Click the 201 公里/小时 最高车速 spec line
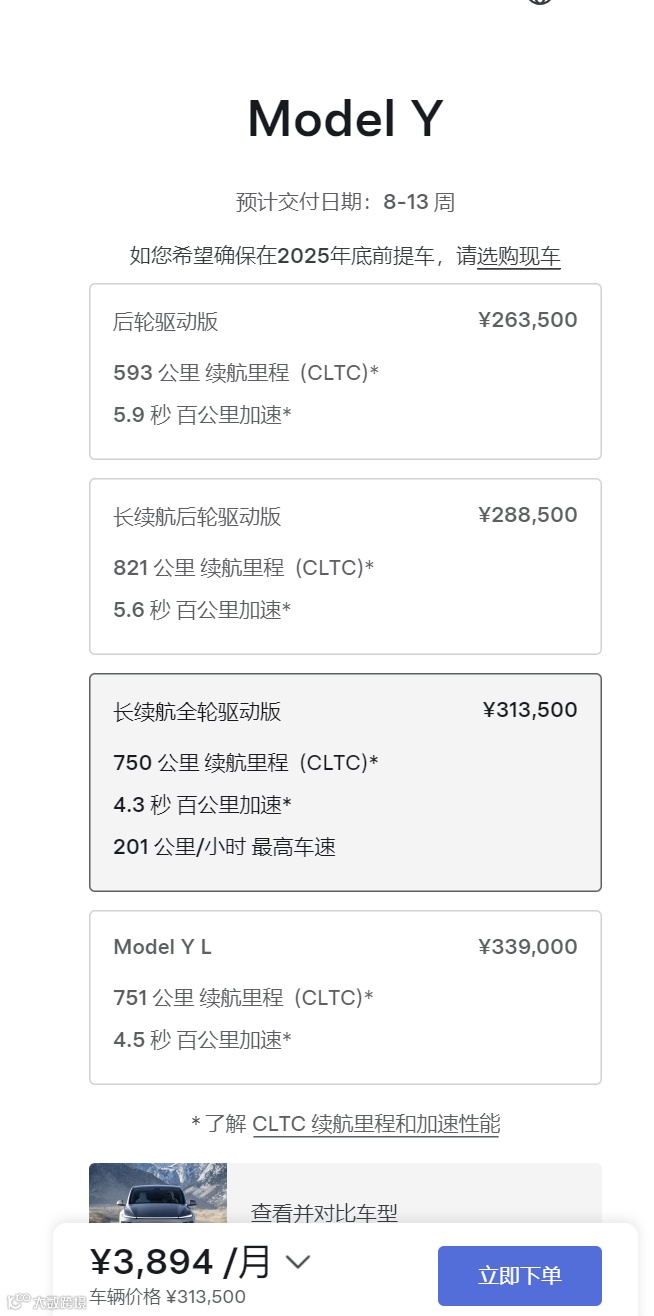The image size is (654, 1316). click(x=225, y=847)
